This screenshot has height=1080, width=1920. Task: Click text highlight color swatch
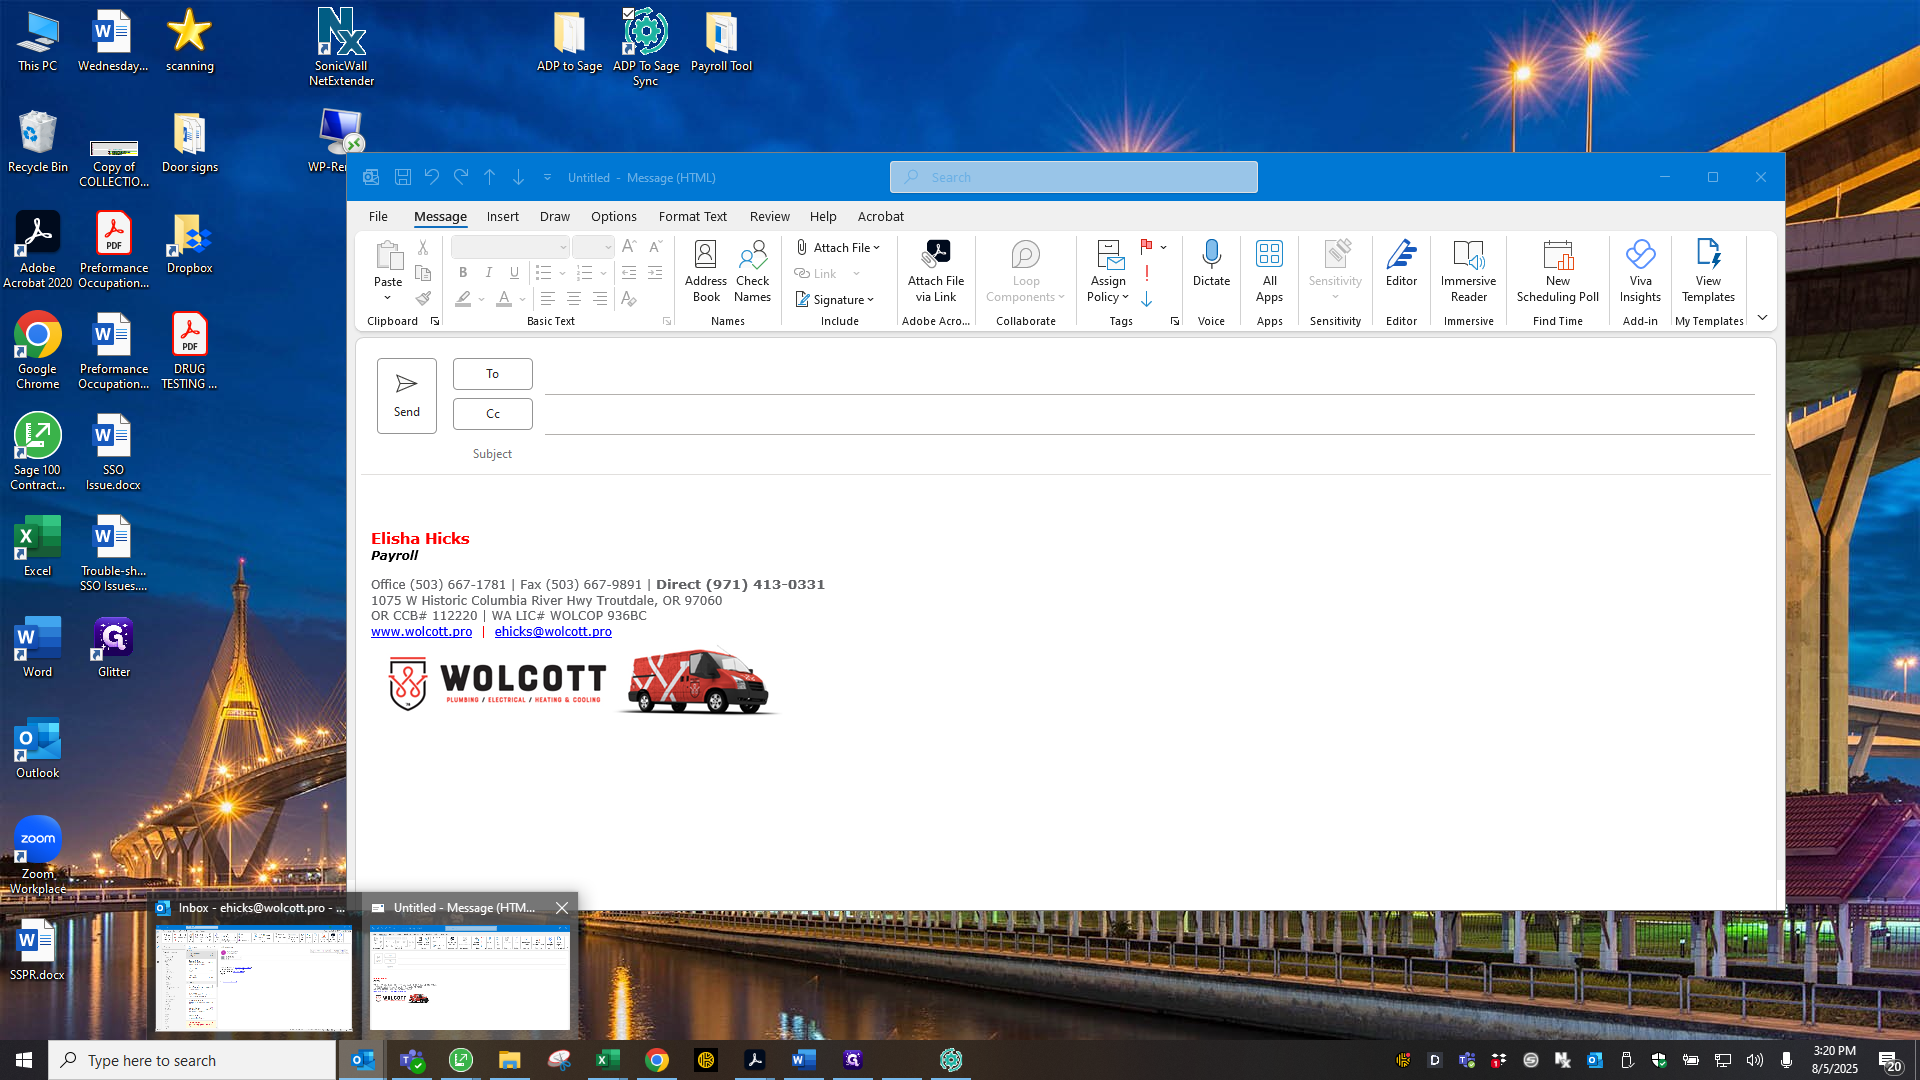[463, 299]
